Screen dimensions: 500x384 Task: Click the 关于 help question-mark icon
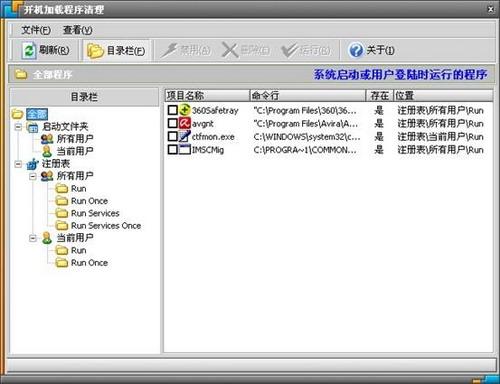click(x=356, y=50)
